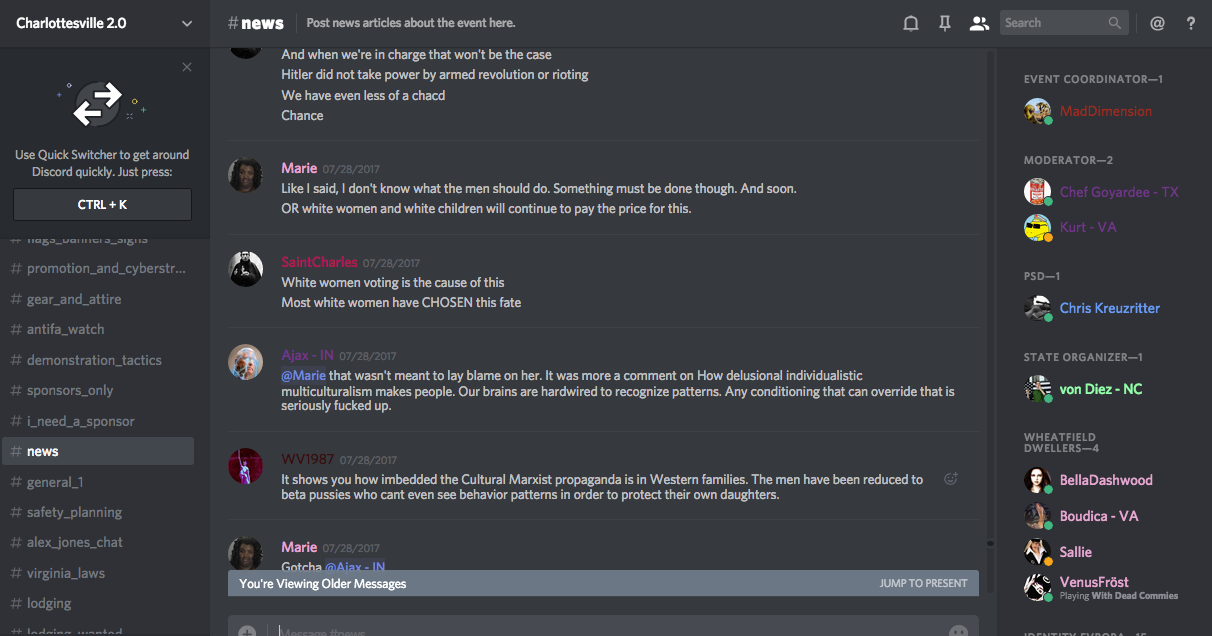This screenshot has width=1212, height=636.
Task: Open the @Marie mention in Ajax's message
Action: (304, 375)
